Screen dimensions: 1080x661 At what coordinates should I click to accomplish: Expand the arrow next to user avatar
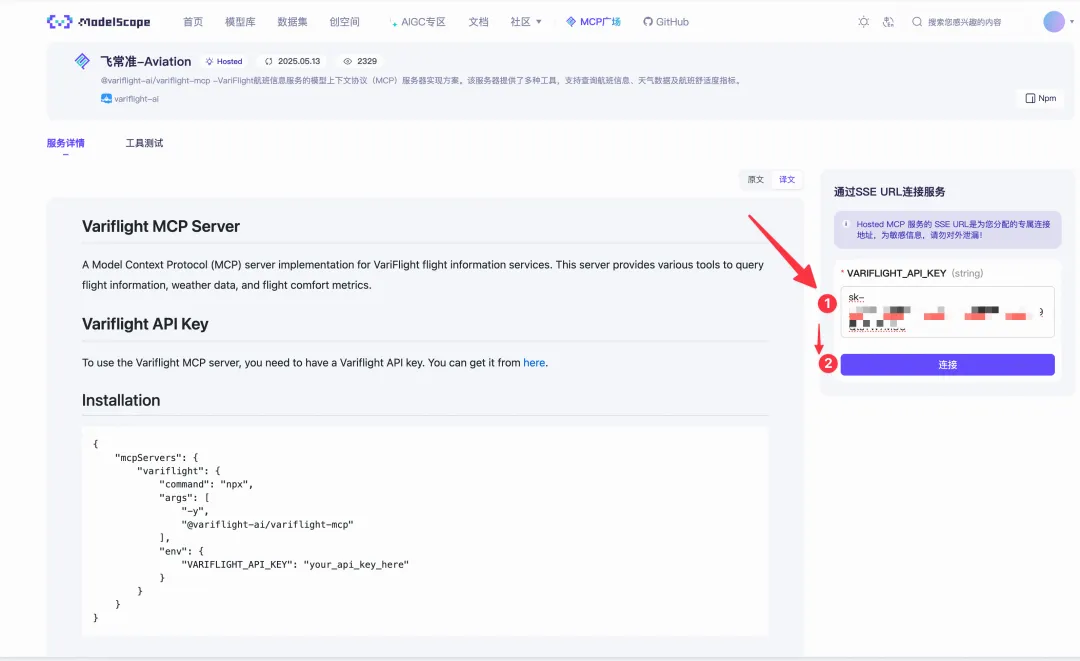[1072, 22]
